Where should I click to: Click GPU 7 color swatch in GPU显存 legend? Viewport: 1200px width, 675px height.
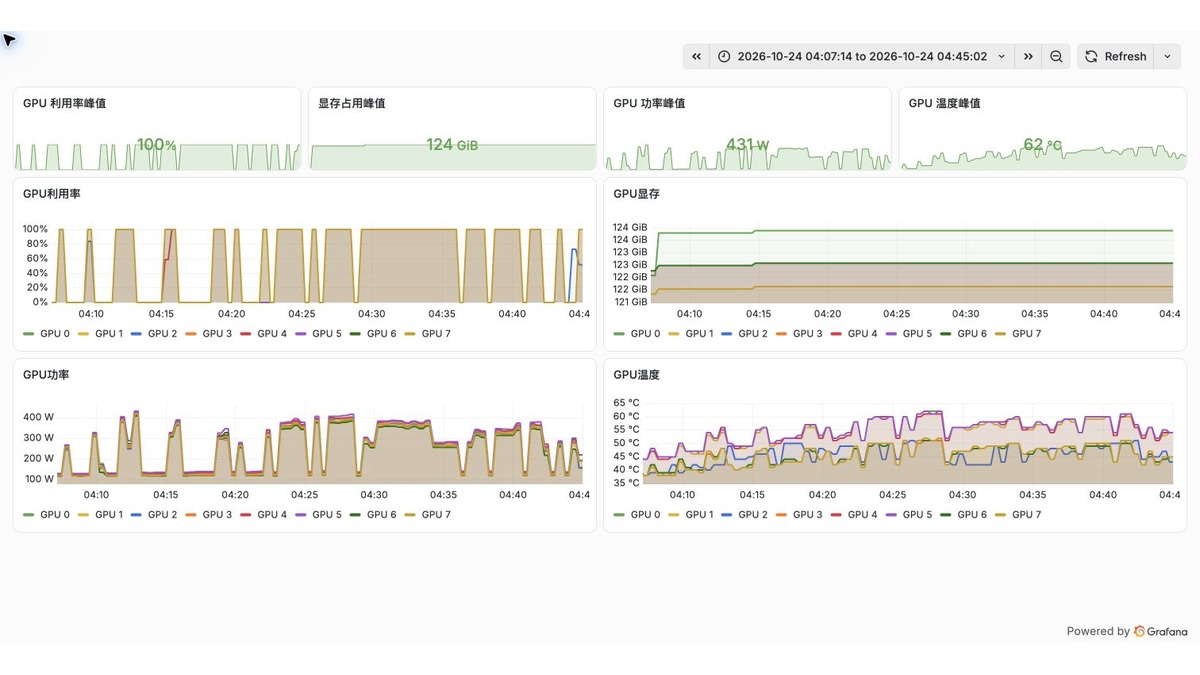point(1001,334)
